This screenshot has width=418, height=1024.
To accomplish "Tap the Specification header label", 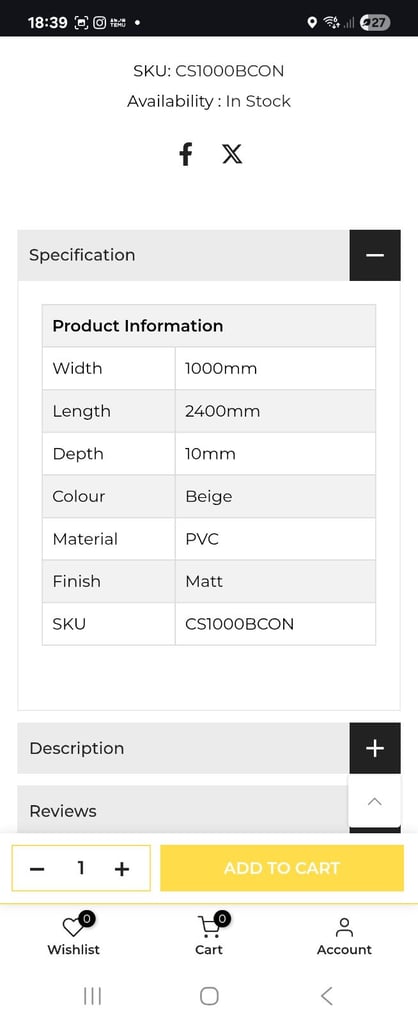I will [x=82, y=255].
